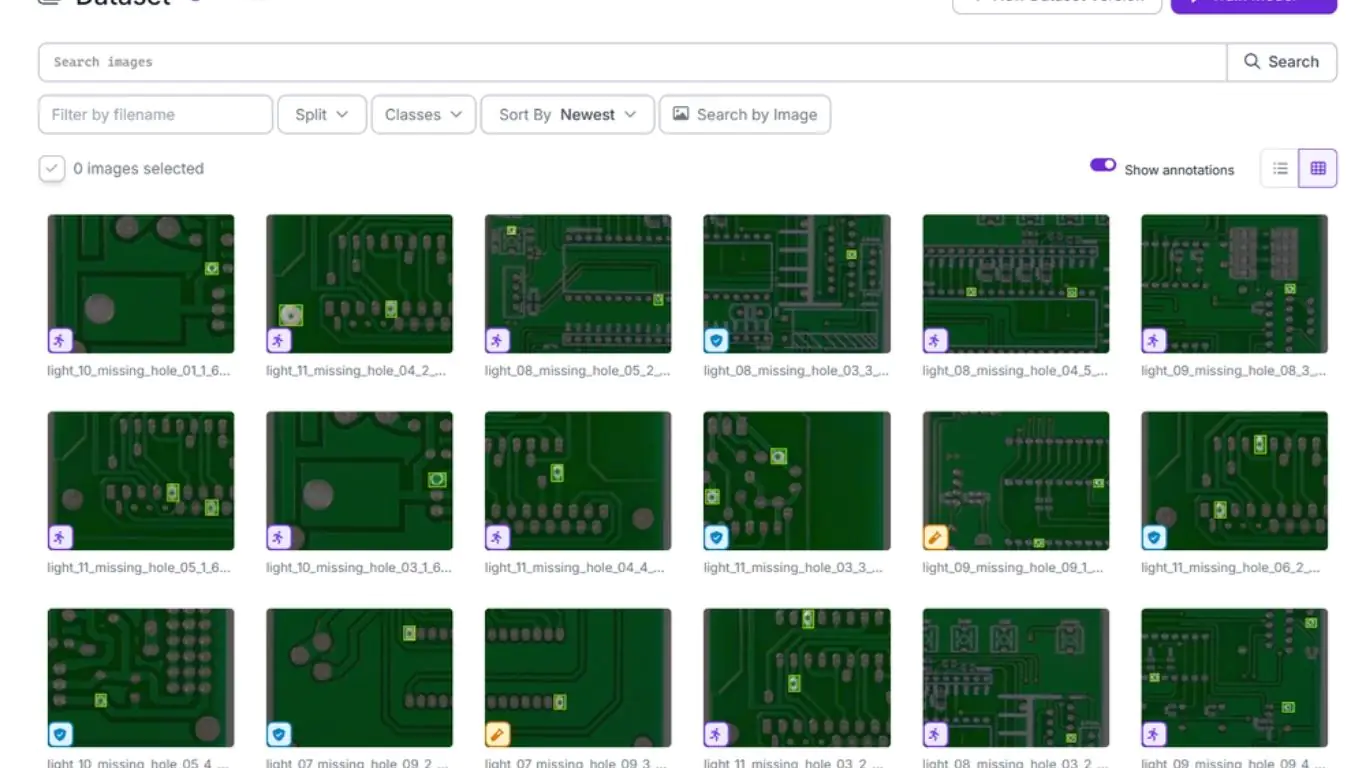Viewport: 1366px width, 768px height.
Task: Click the Train Model button
Action: [x=1253, y=3]
